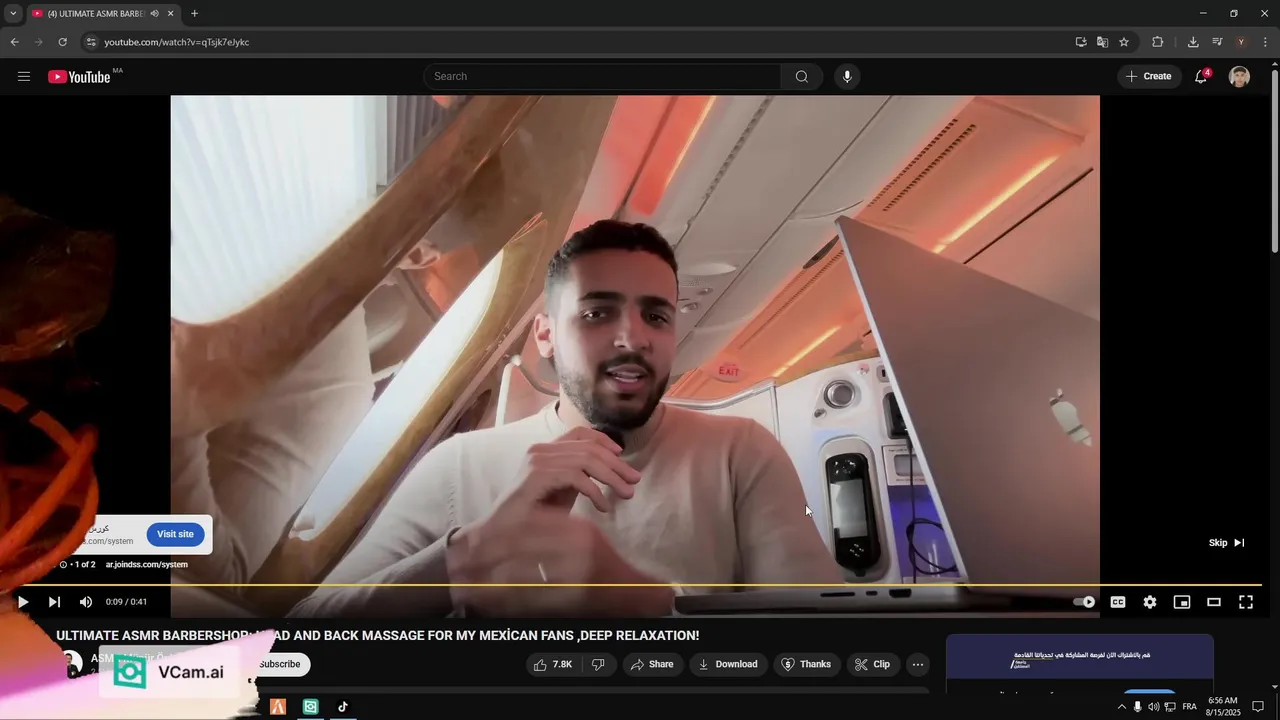Translate this page icon
Screen dimensions: 1280x720
[x=1102, y=42]
